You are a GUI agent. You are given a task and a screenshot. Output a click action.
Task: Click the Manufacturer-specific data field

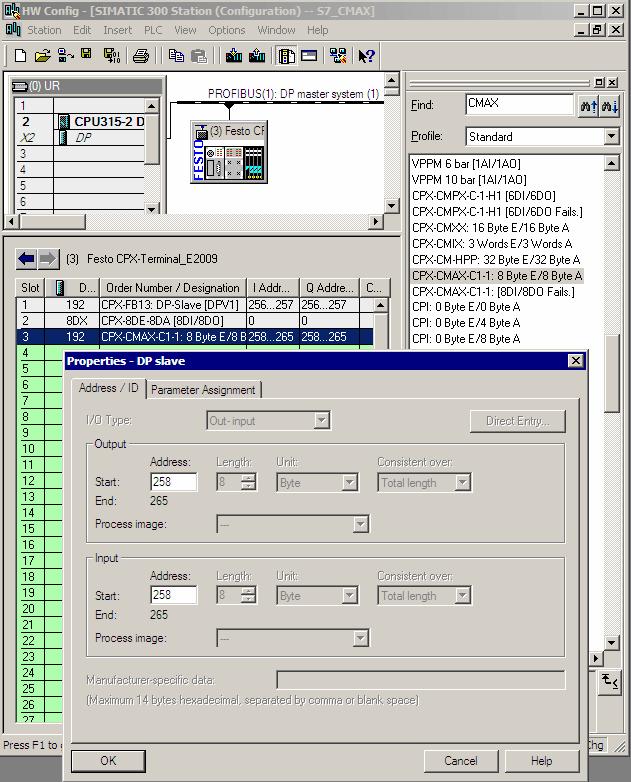[421, 680]
